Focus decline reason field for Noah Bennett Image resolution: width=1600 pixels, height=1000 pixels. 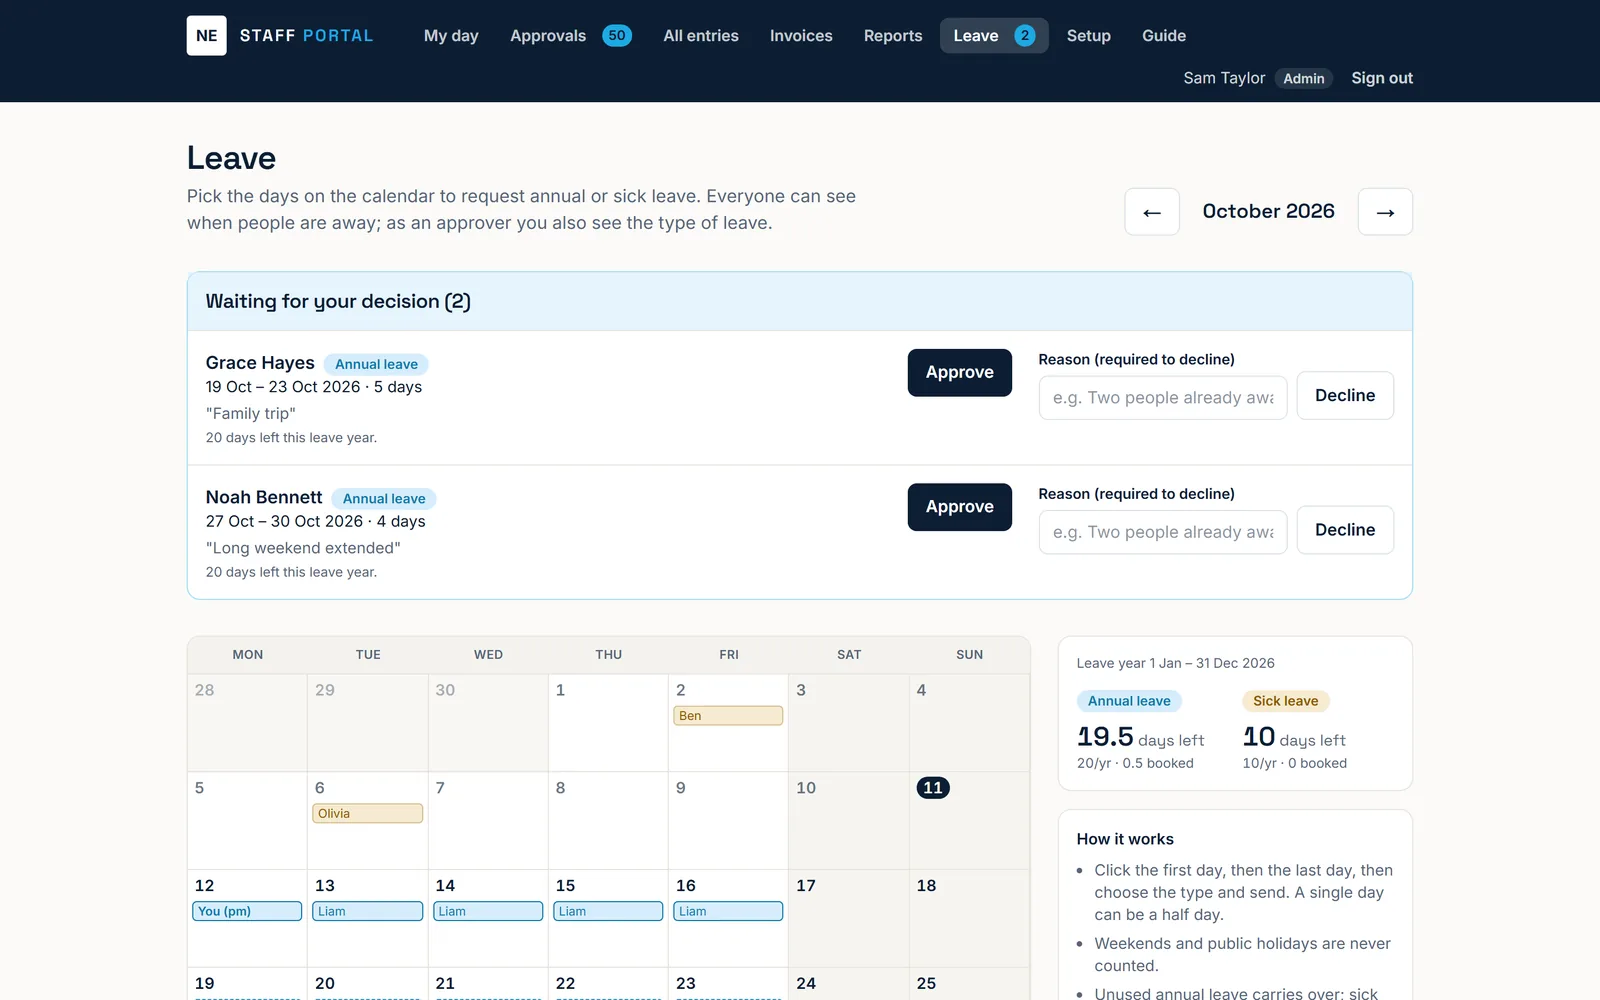pyautogui.click(x=1163, y=532)
